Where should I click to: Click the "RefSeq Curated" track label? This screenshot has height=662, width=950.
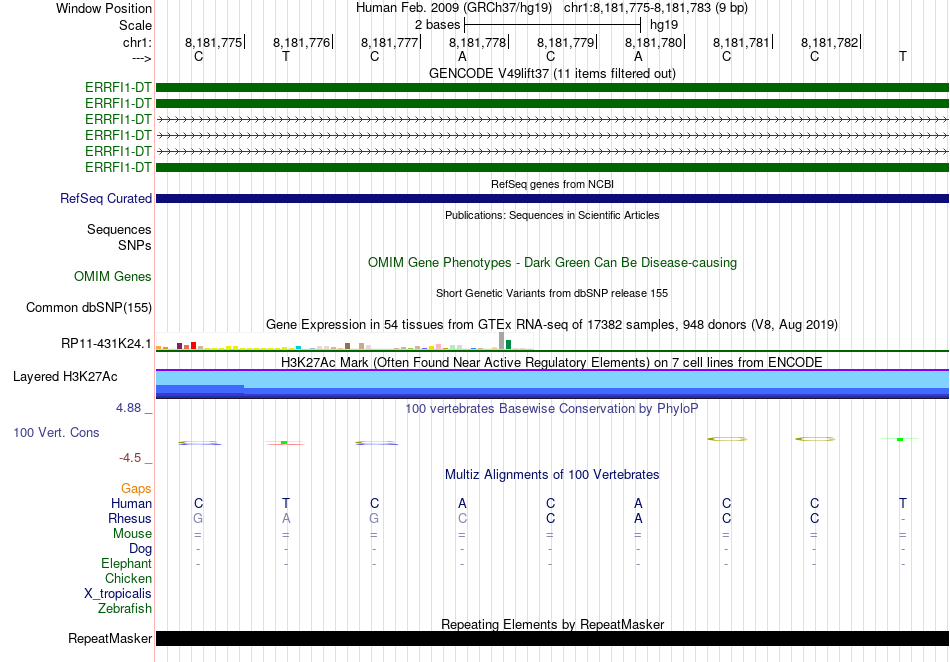pyautogui.click(x=106, y=199)
